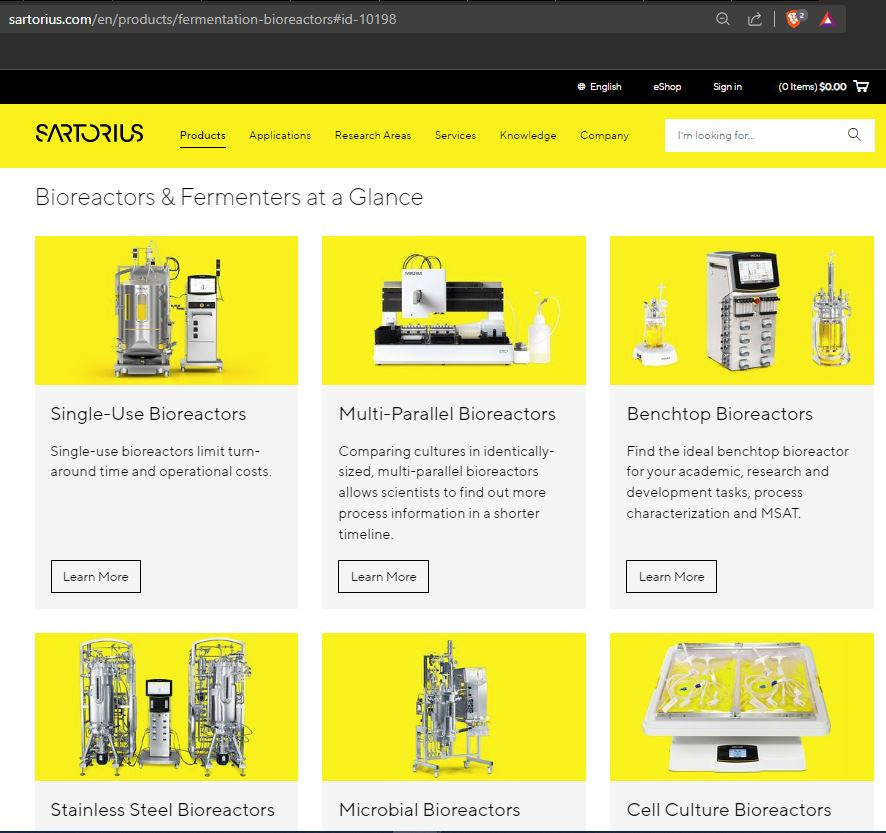The height and width of the screenshot is (833, 886).
Task: Click the share page icon in address bar
Action: (x=754, y=19)
